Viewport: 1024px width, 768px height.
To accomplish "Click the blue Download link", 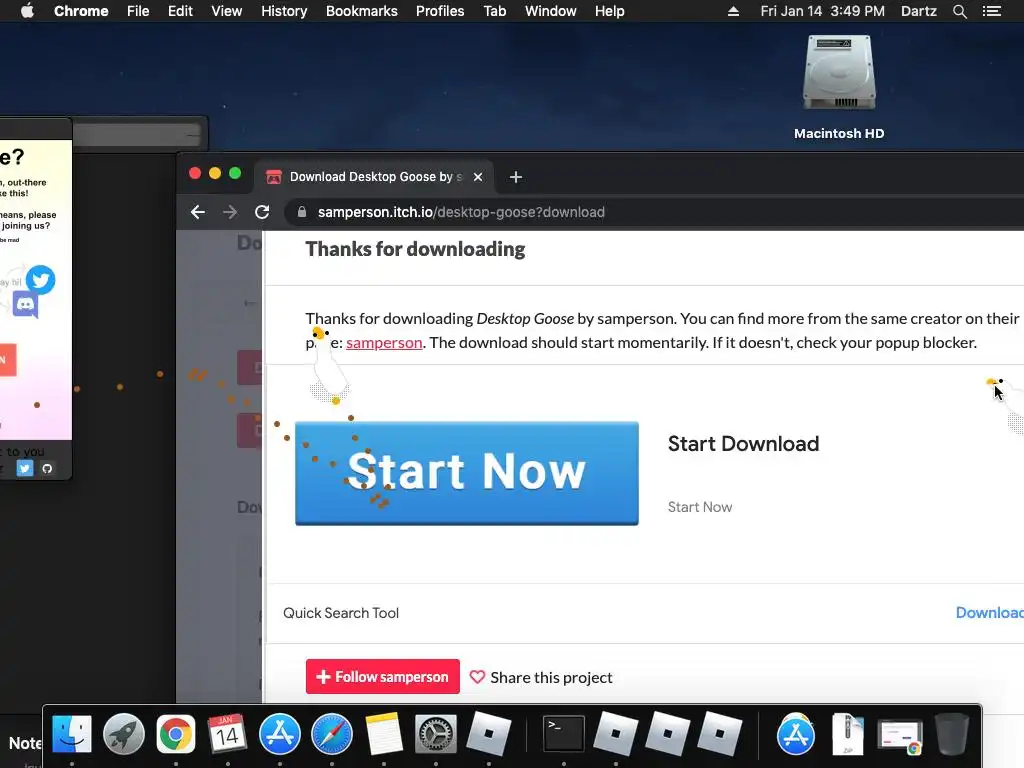I will [x=989, y=613].
